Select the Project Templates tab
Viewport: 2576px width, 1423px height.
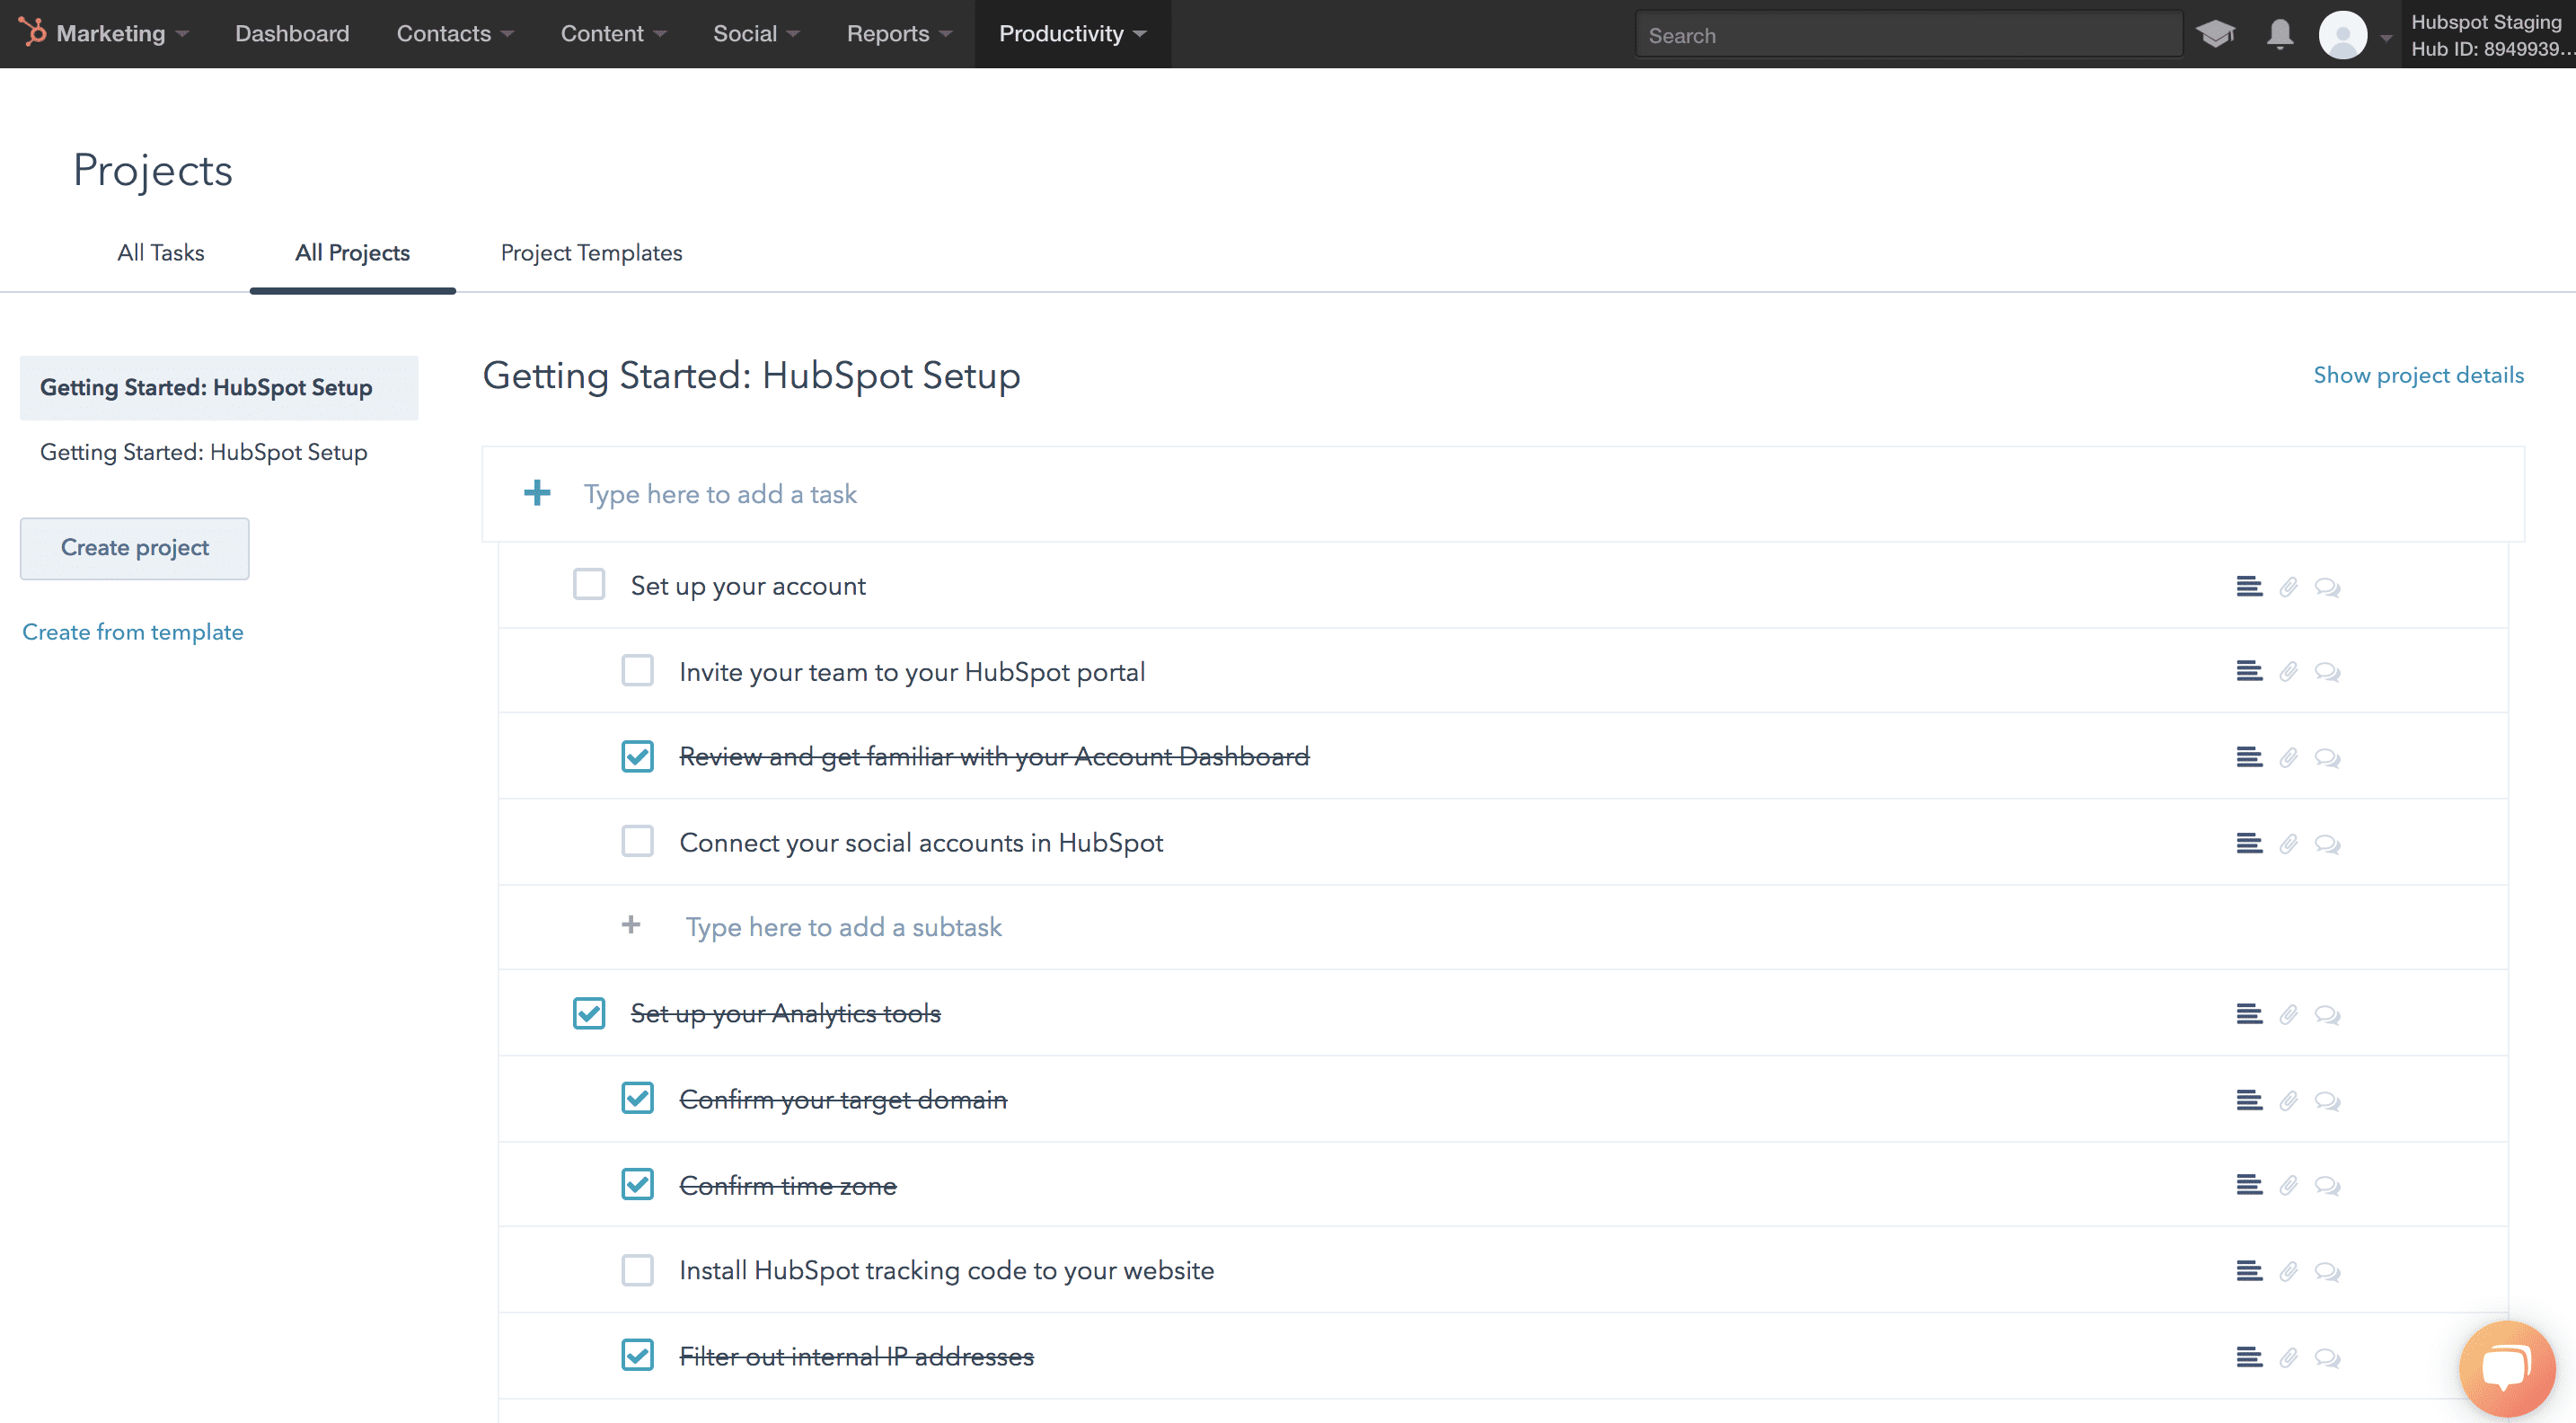pyautogui.click(x=590, y=252)
